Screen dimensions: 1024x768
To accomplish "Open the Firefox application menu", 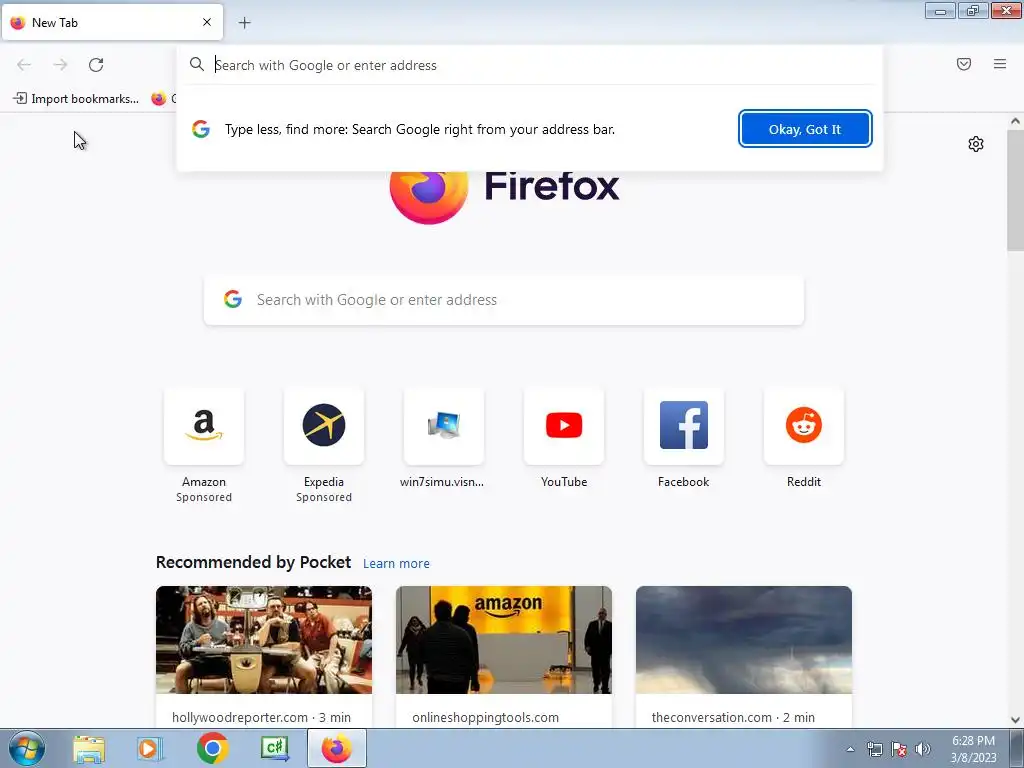I will tap(1000, 64).
